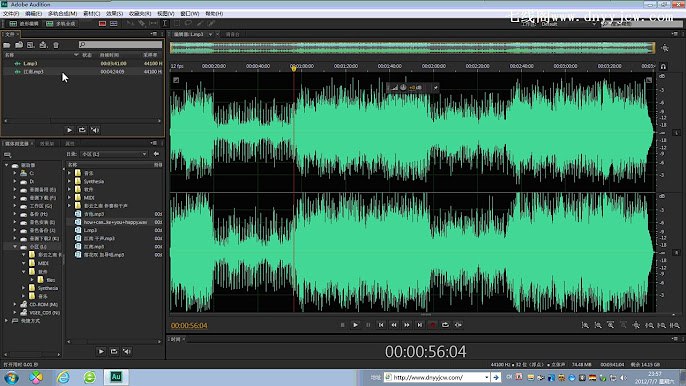The width and height of the screenshot is (686, 386).
Task: Toggle loop playback in the Files panel
Action: pos(82,130)
